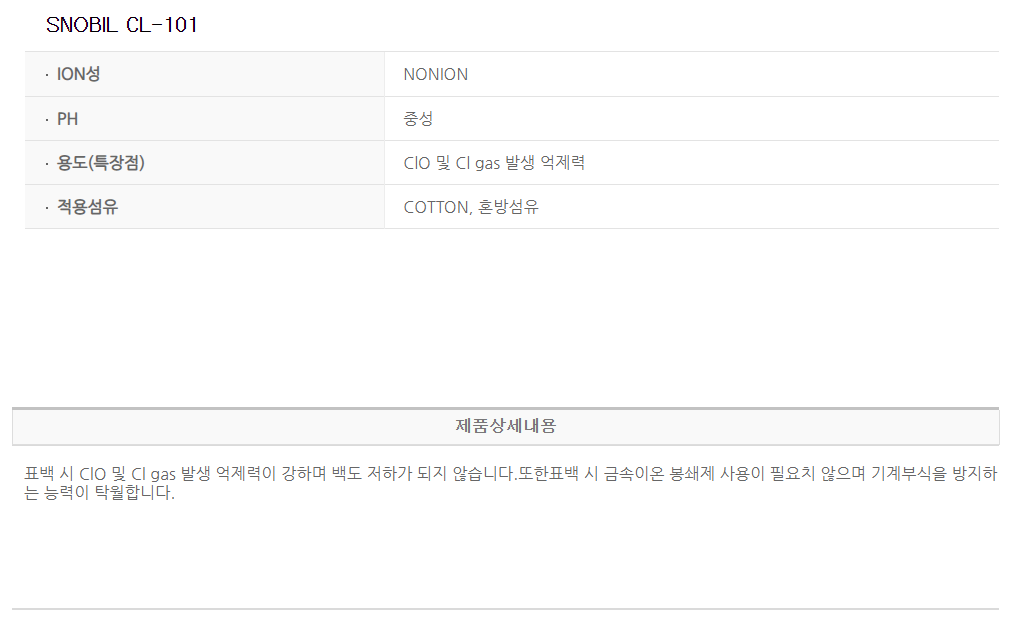Click the opening words 표백 시 of the description

pos(48,473)
